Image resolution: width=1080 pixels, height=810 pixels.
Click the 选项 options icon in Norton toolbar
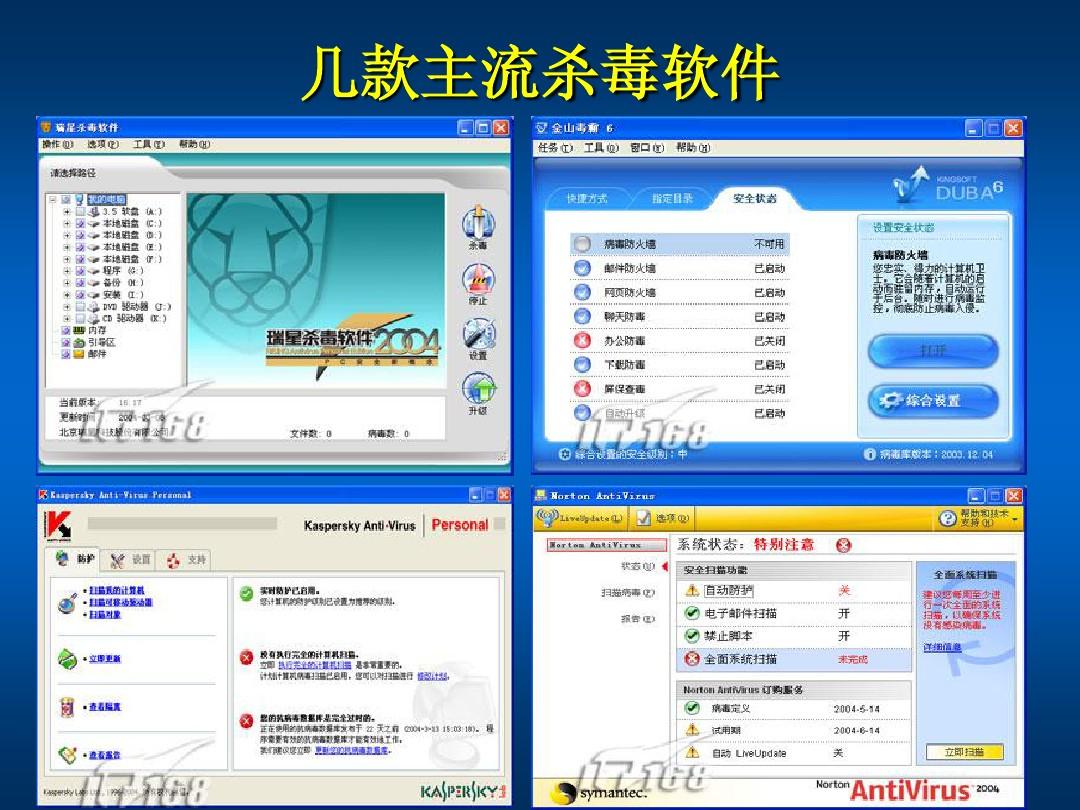643,518
